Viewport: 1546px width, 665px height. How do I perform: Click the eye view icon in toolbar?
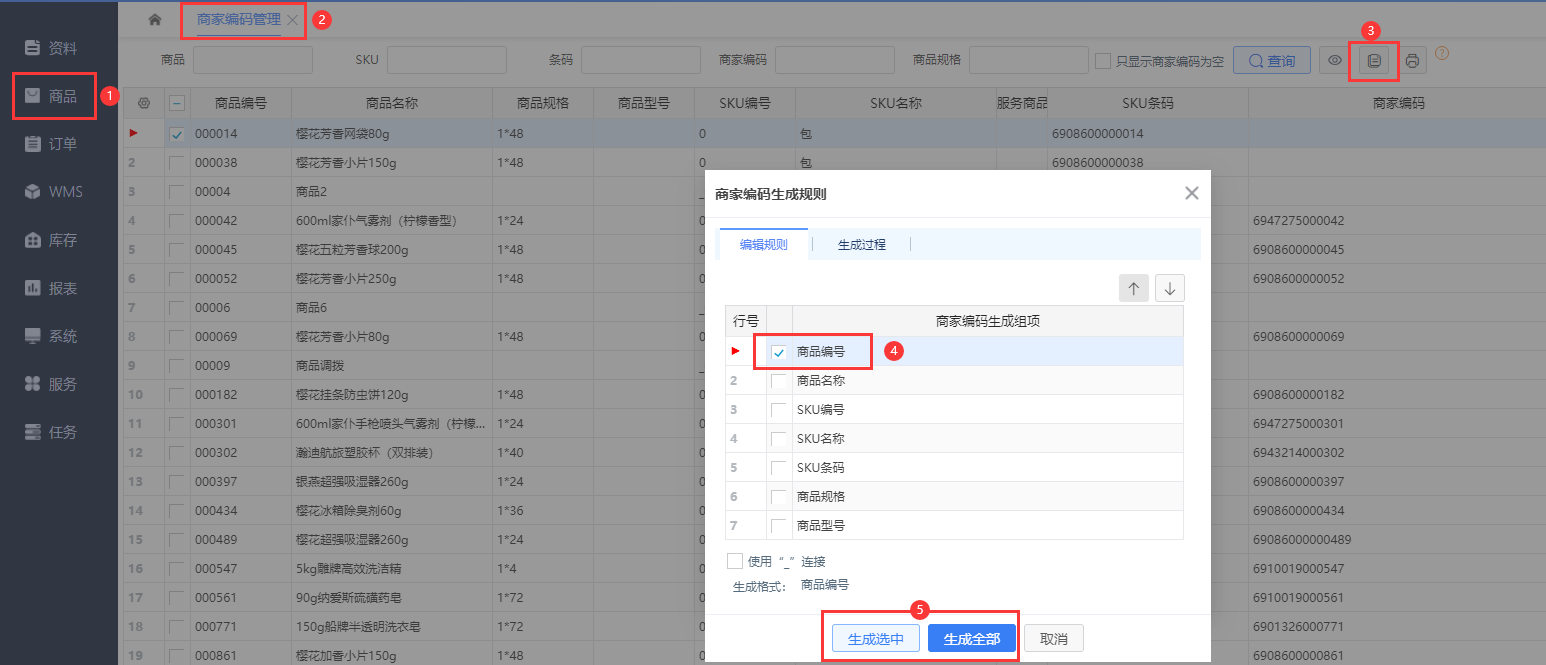[x=1334, y=61]
